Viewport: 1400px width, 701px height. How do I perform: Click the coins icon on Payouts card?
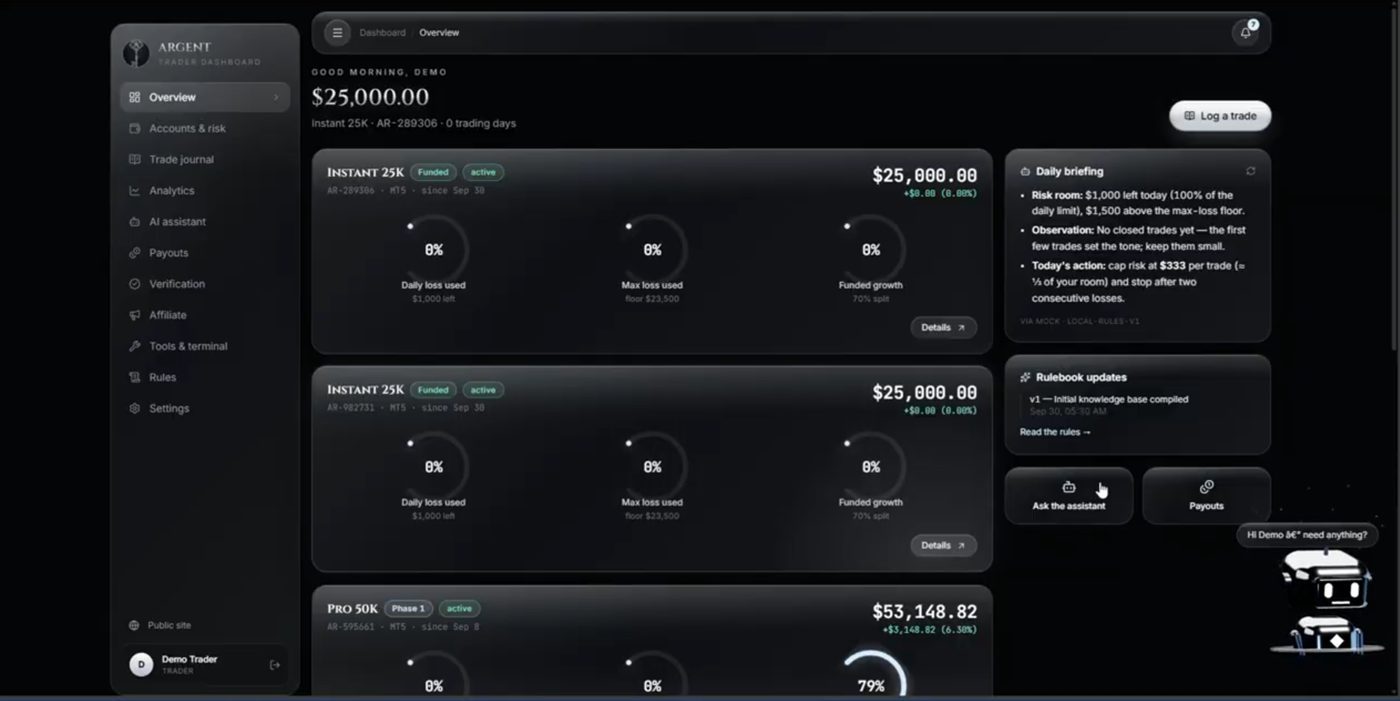click(x=1206, y=487)
